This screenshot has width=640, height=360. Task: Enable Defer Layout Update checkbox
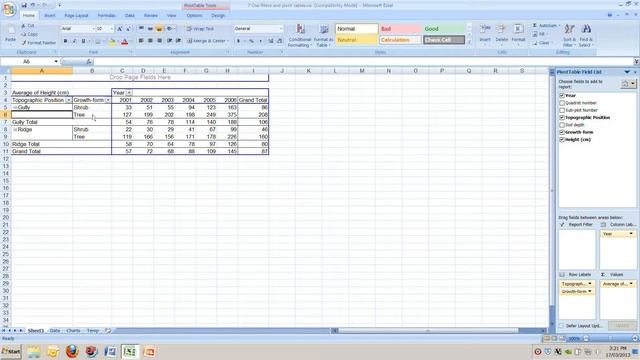562,326
